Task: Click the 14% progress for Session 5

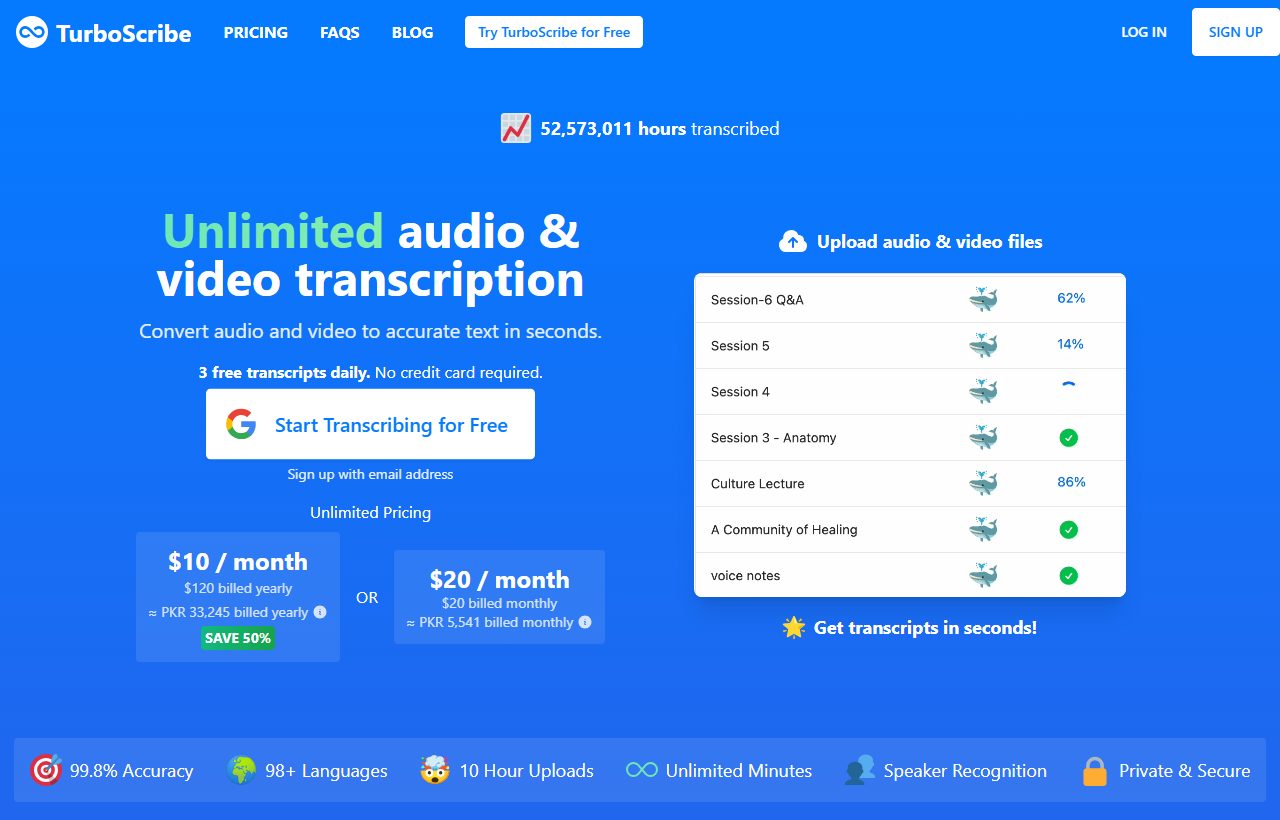Action: pos(1070,344)
